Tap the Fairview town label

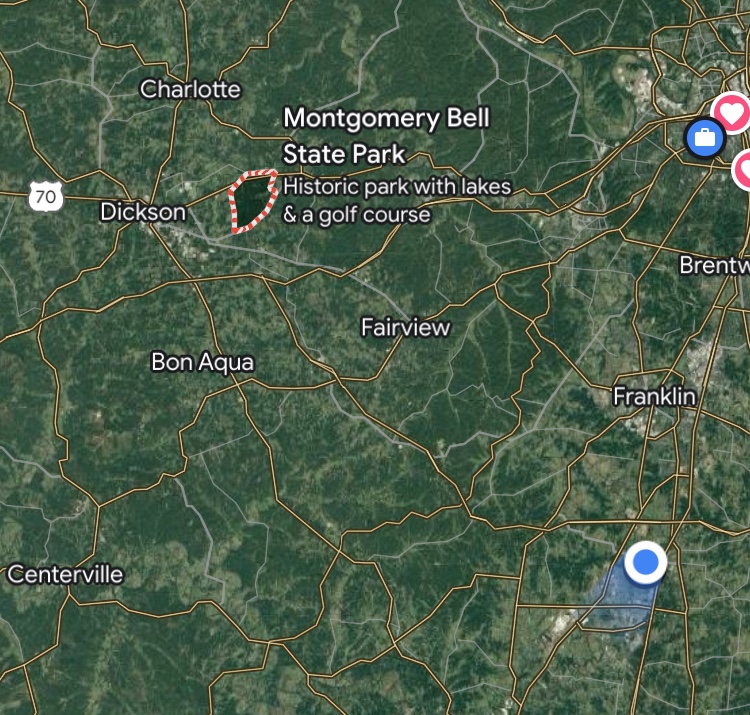[405, 328]
